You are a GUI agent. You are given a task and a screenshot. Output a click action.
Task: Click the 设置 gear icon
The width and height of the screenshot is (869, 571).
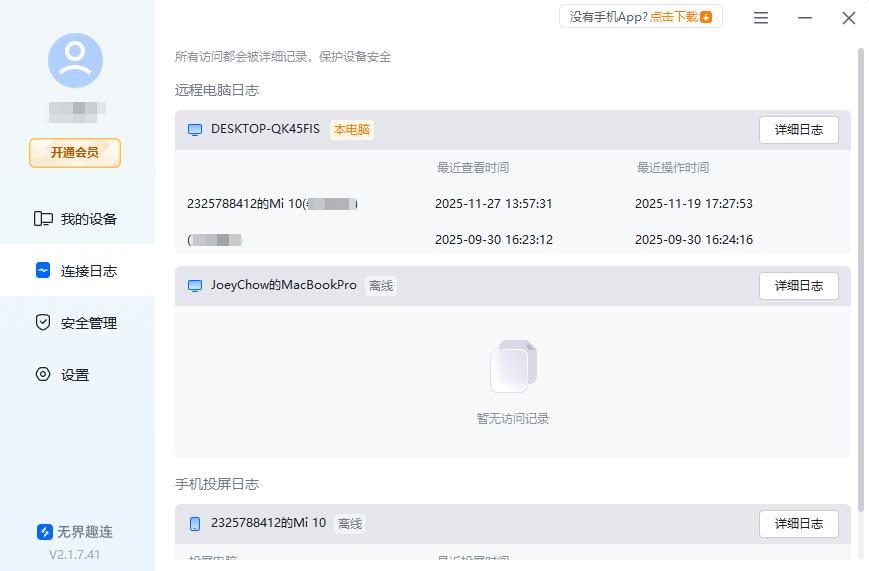click(x=43, y=374)
